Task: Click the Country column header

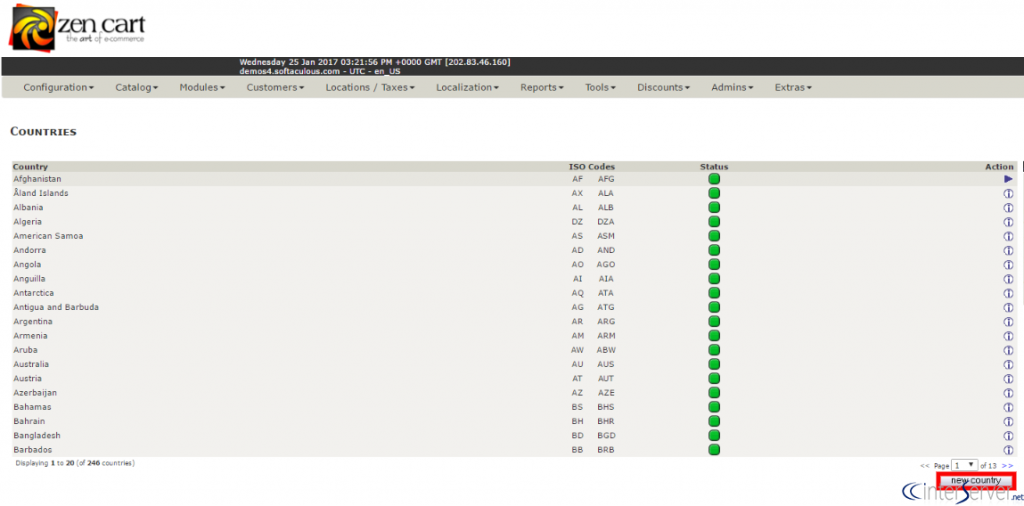Action: [30, 166]
